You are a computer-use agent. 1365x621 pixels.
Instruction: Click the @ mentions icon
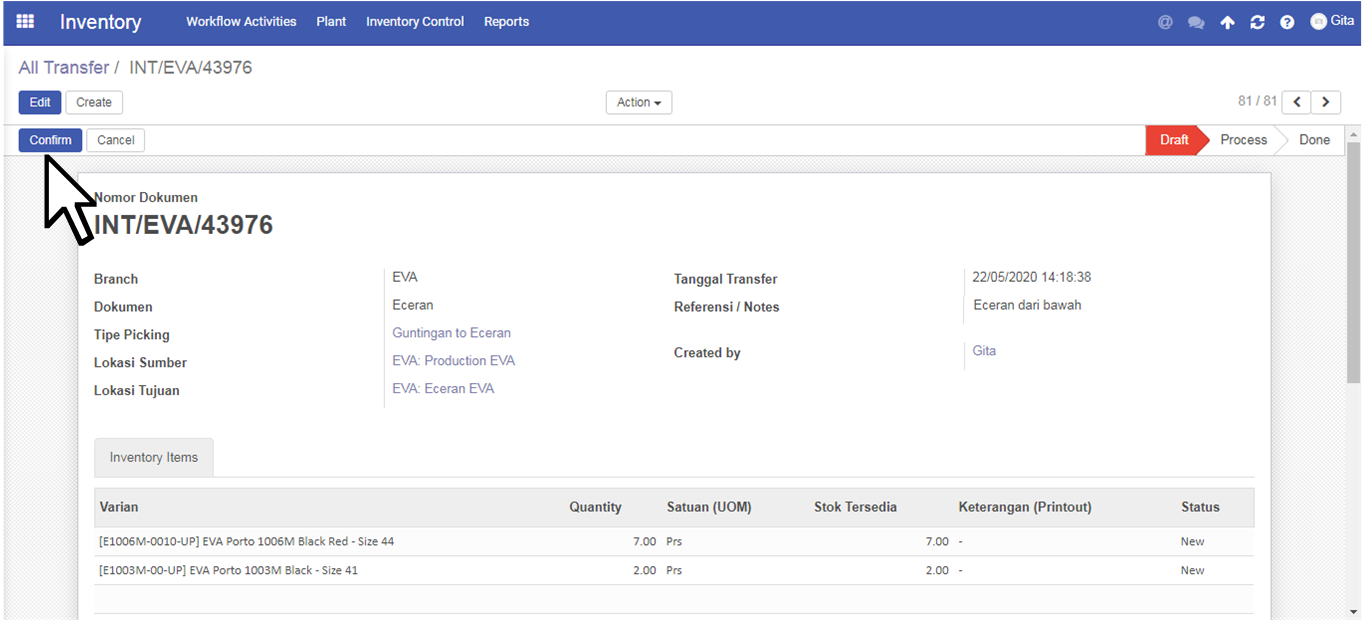pos(1165,22)
